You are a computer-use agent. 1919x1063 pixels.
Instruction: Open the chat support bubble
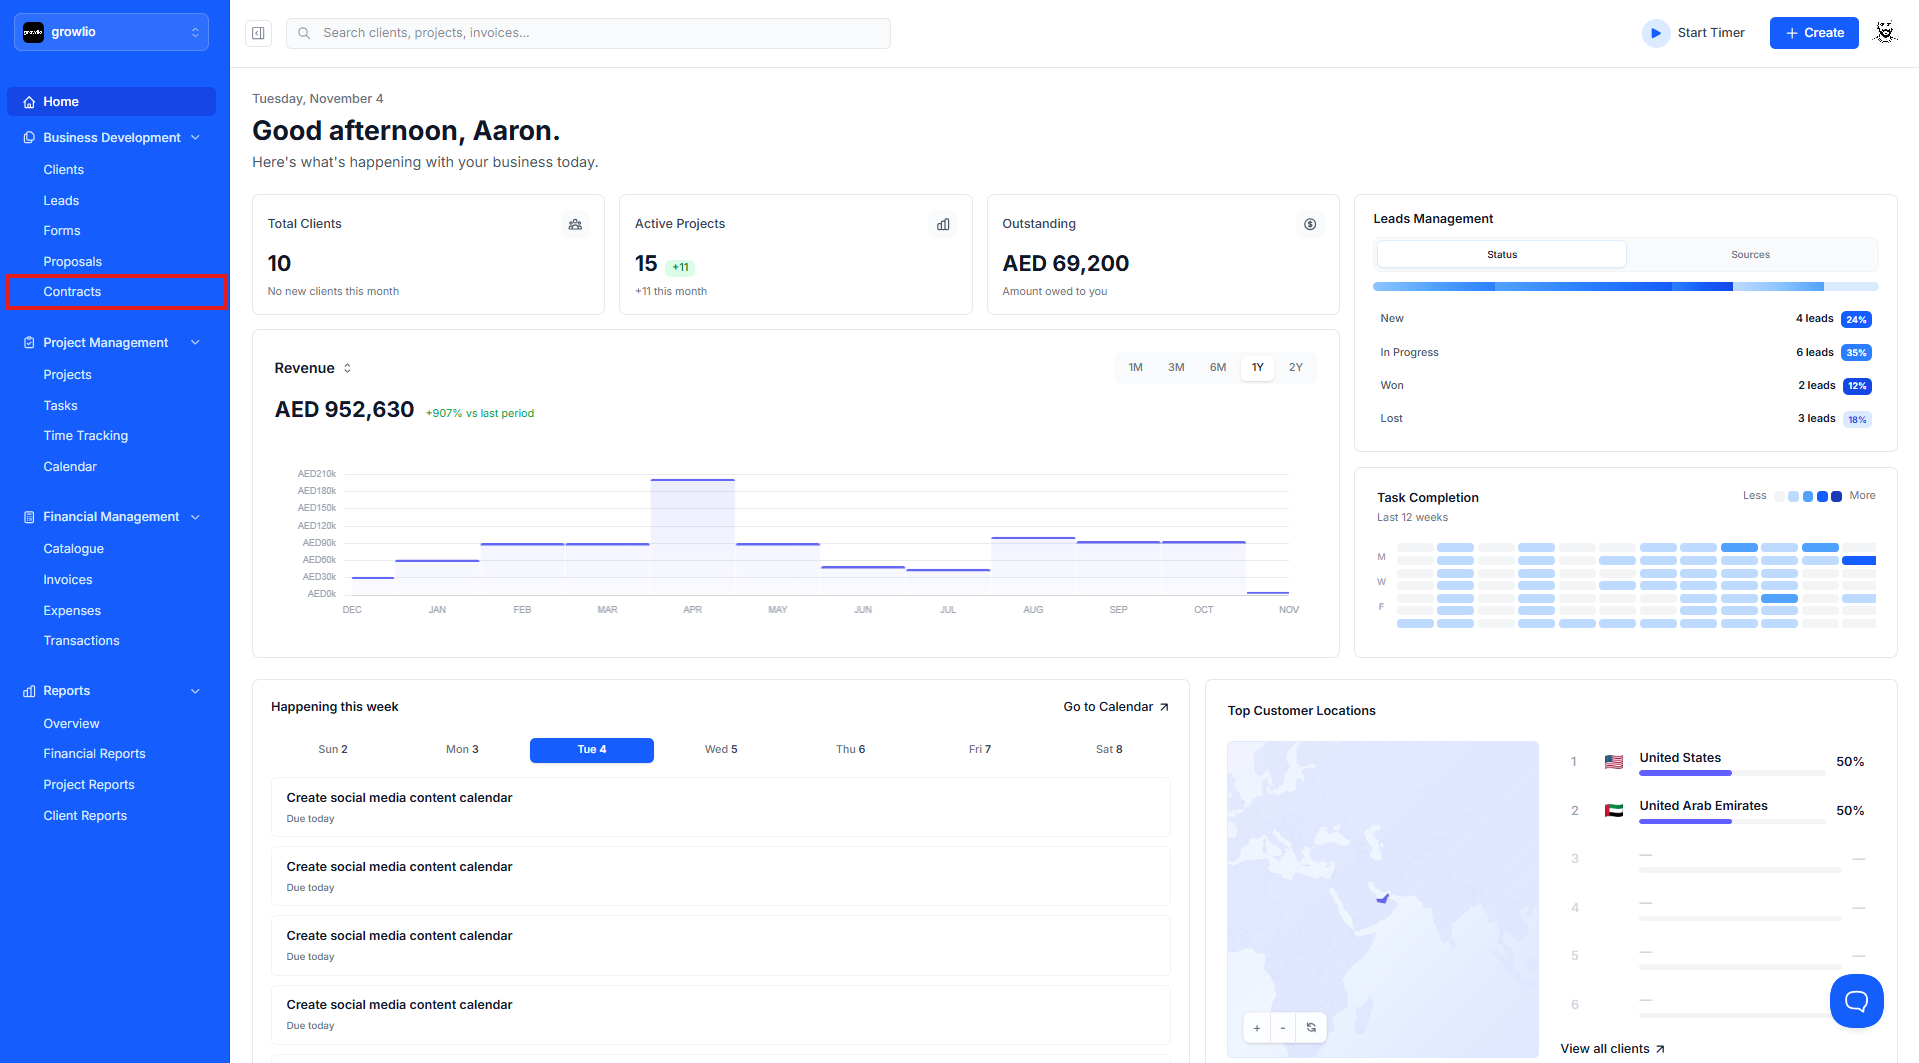tap(1856, 1000)
